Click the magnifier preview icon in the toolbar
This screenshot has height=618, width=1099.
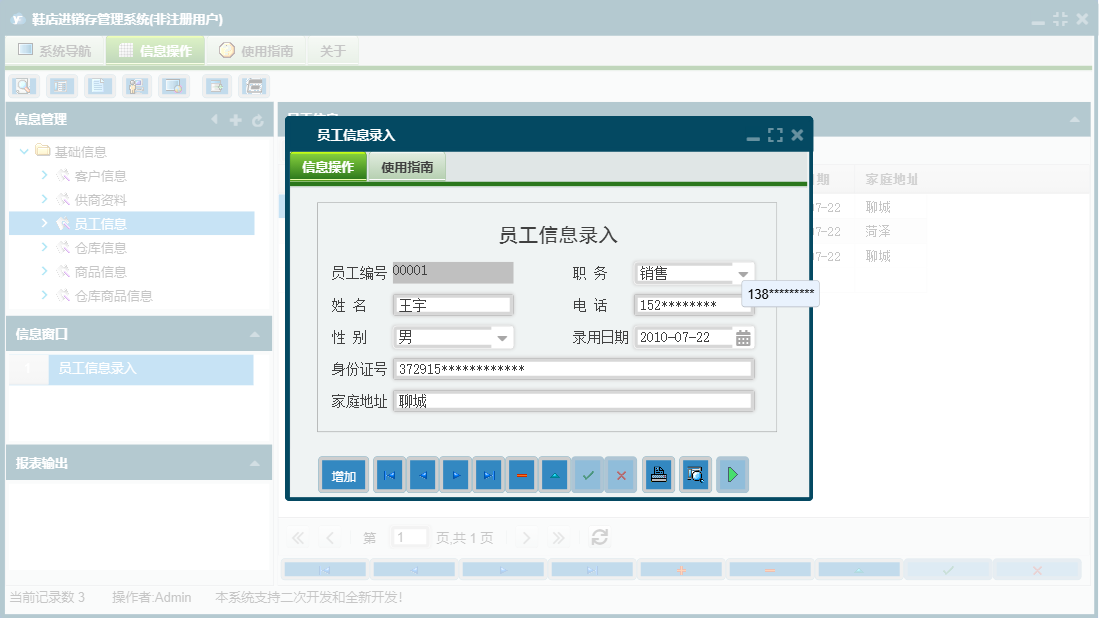coord(22,86)
